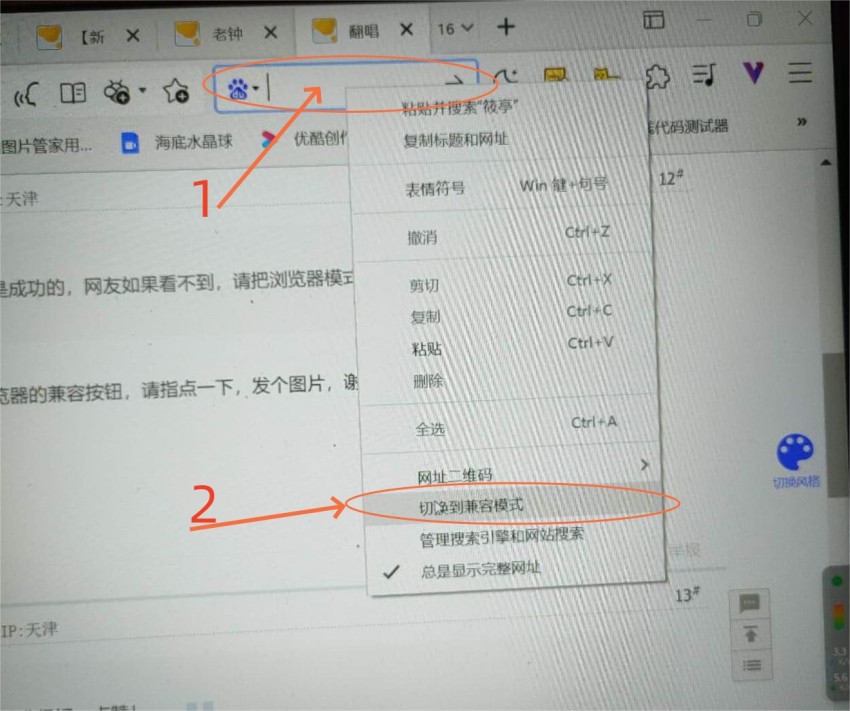Screen dimensions: 850x711
Task: Toggle 总是显示完整网址 checked option
Action: click(482, 569)
